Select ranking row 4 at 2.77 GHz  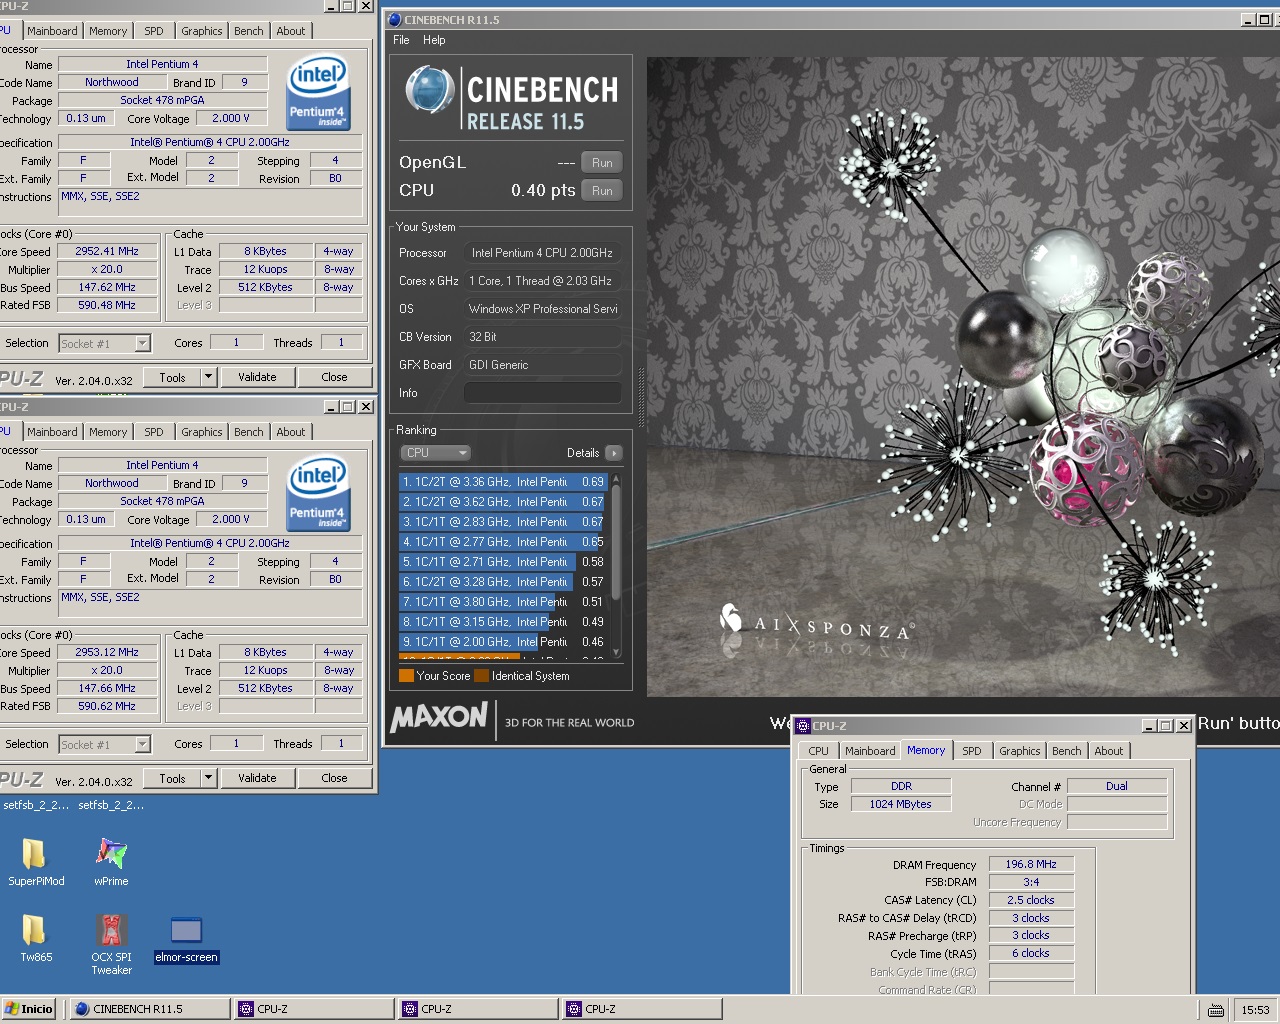coord(503,542)
